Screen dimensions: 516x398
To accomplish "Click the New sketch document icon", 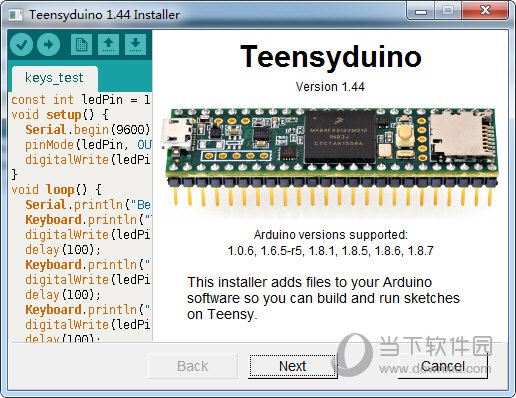I will 81,44.
